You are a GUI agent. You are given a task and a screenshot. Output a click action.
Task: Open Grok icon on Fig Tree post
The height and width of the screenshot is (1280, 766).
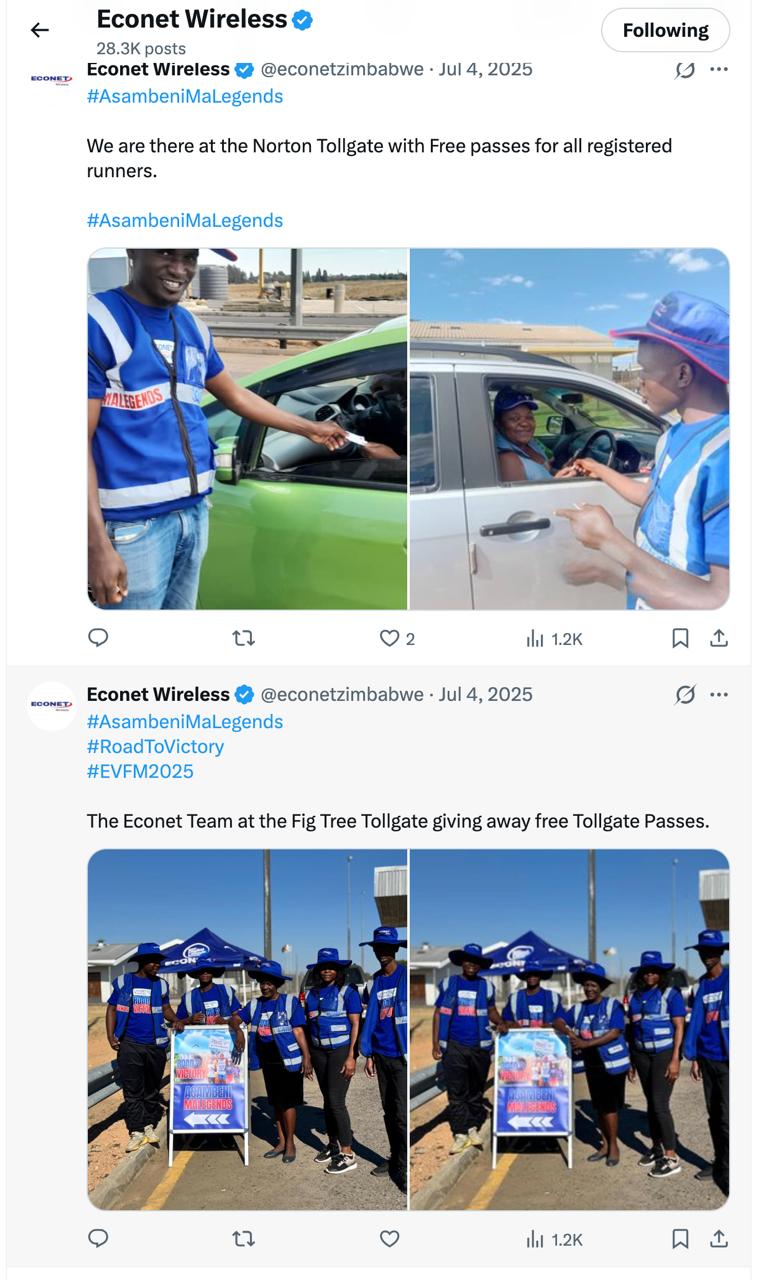click(x=685, y=694)
